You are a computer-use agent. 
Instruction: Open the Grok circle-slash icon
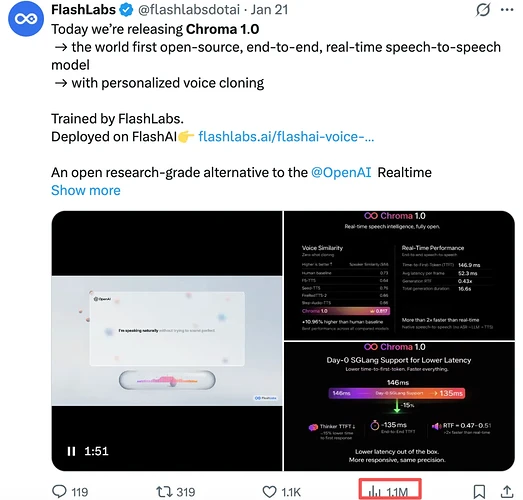483,9
